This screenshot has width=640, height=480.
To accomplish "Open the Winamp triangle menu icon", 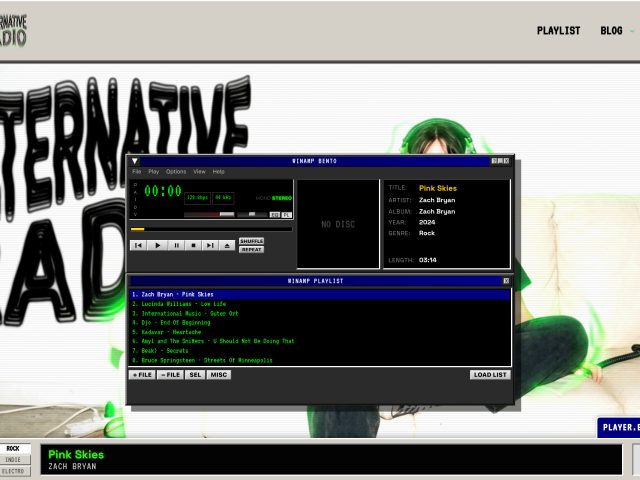I will click(135, 161).
